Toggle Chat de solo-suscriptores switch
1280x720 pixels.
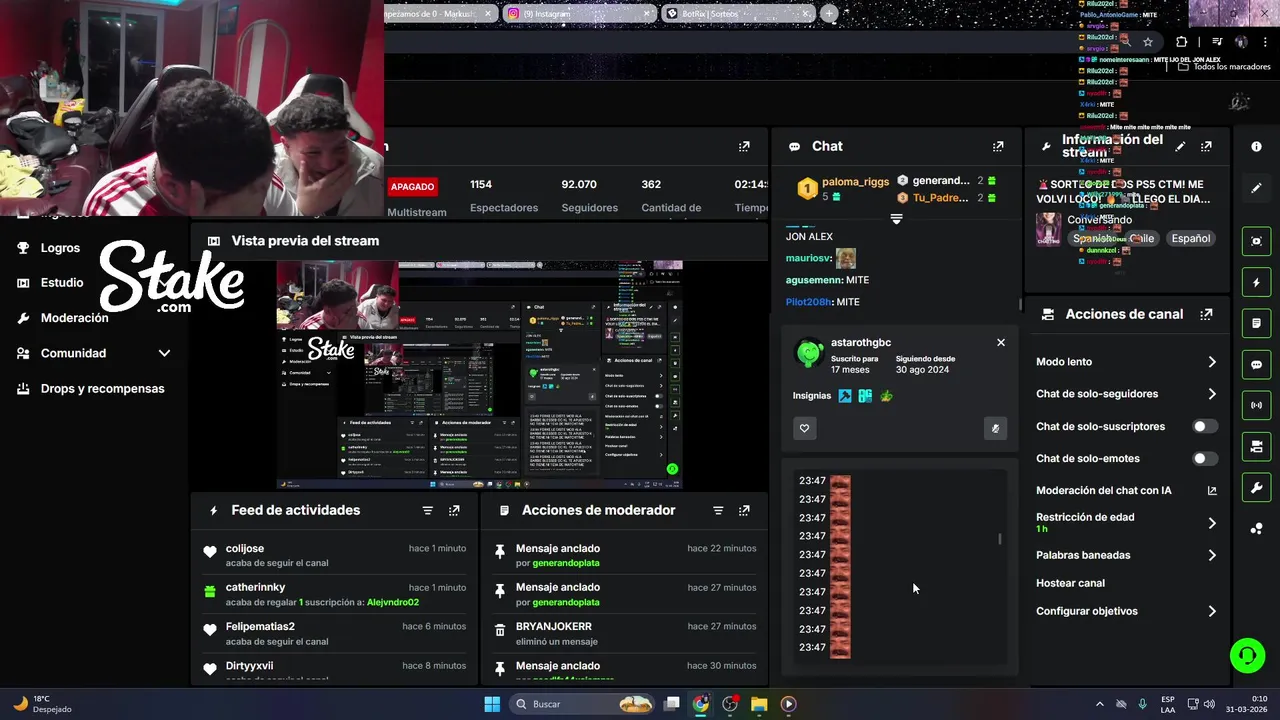tap(1205, 426)
